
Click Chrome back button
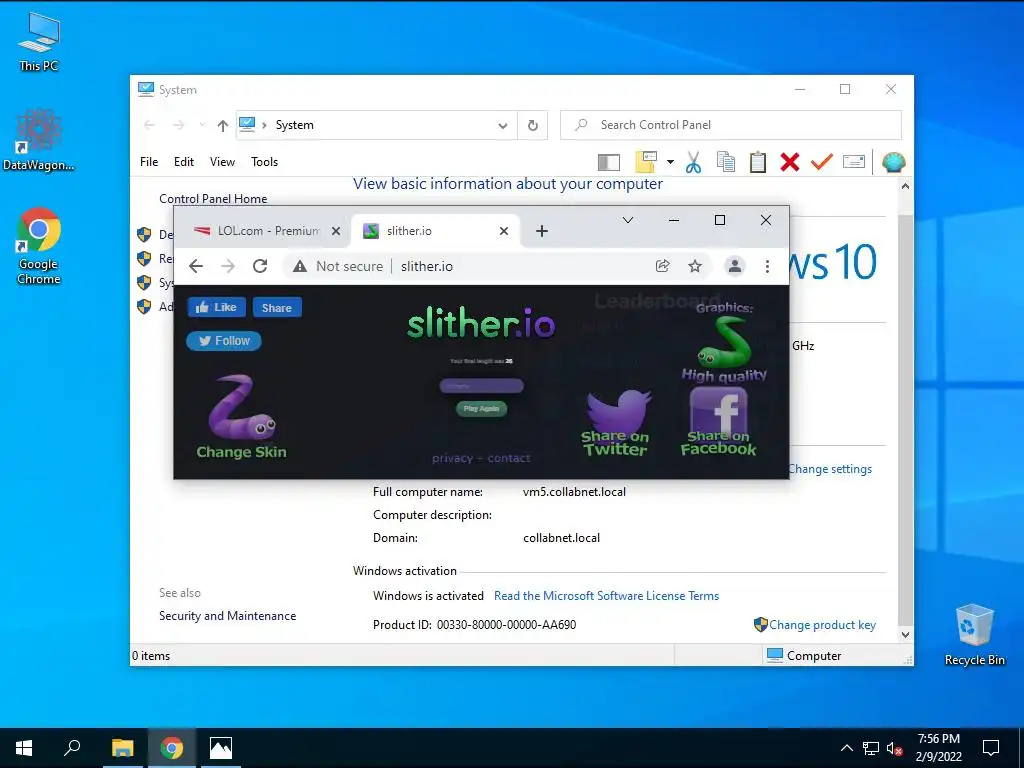196,266
